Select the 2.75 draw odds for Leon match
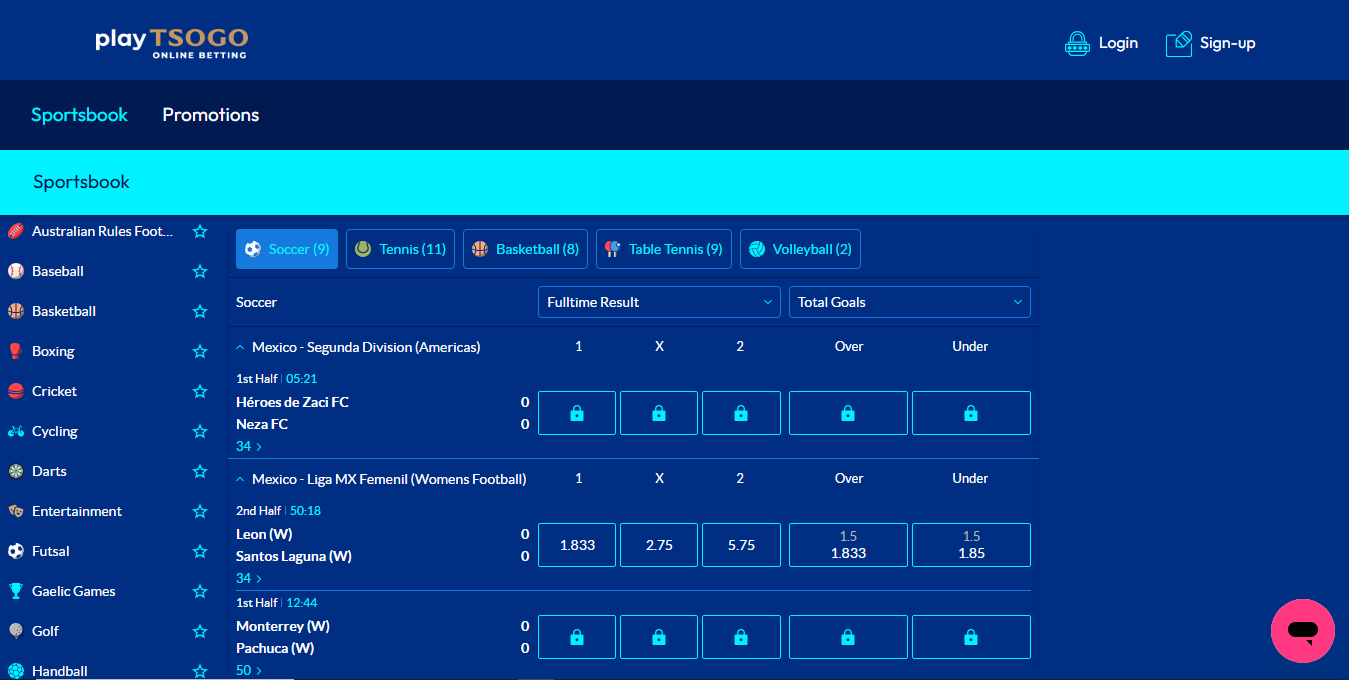The image size is (1349, 680). coord(658,544)
